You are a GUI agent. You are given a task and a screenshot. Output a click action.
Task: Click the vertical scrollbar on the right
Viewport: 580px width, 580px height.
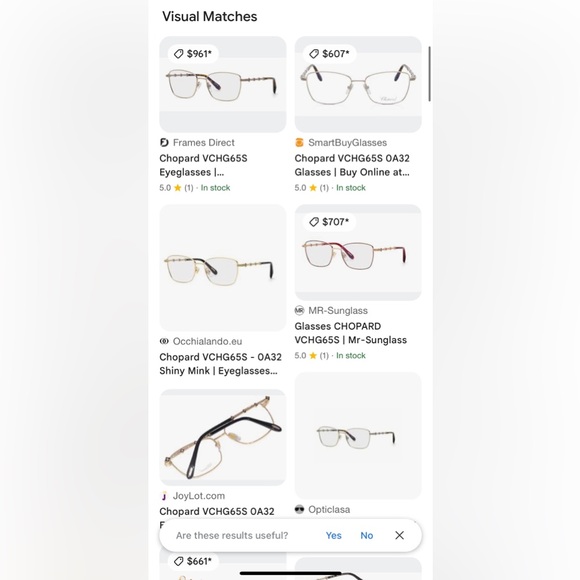(x=429, y=74)
